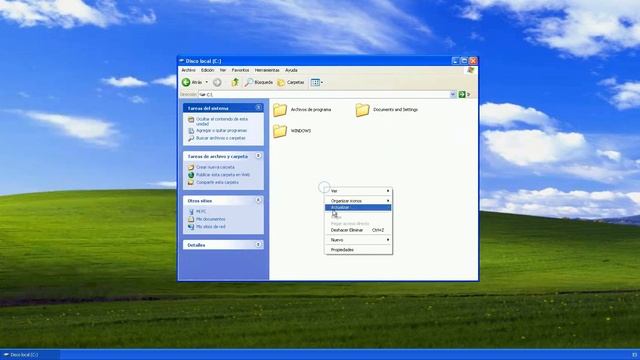Click Buscar archivos o carpetas link
Viewport: 640px width, 360px height.
[x=220, y=138]
